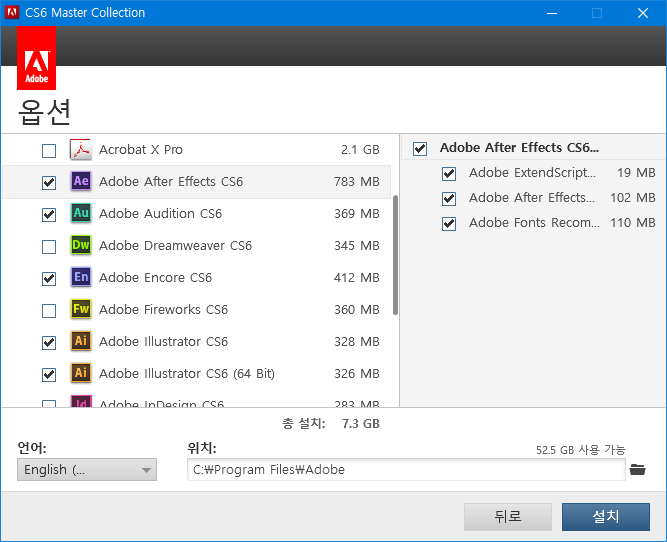Select Adobe Encore CS6 label
The height and width of the screenshot is (542, 667).
(155, 277)
